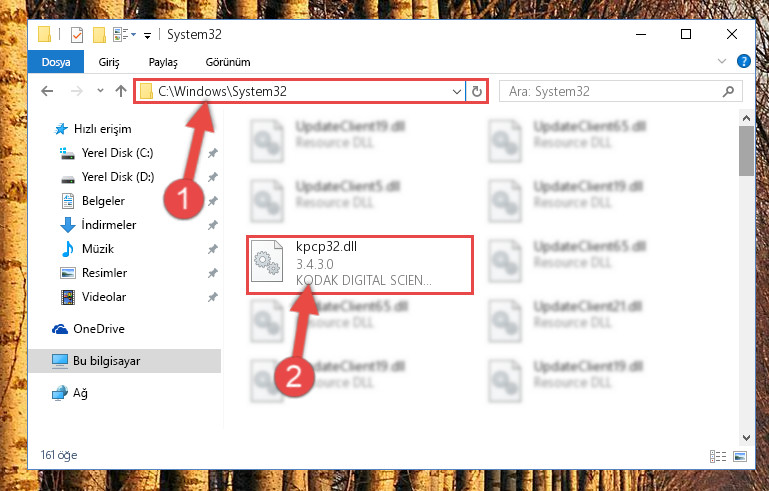The width and height of the screenshot is (769, 491).
Task: Click the vertical scrollbar thumb
Action: [x=746, y=151]
